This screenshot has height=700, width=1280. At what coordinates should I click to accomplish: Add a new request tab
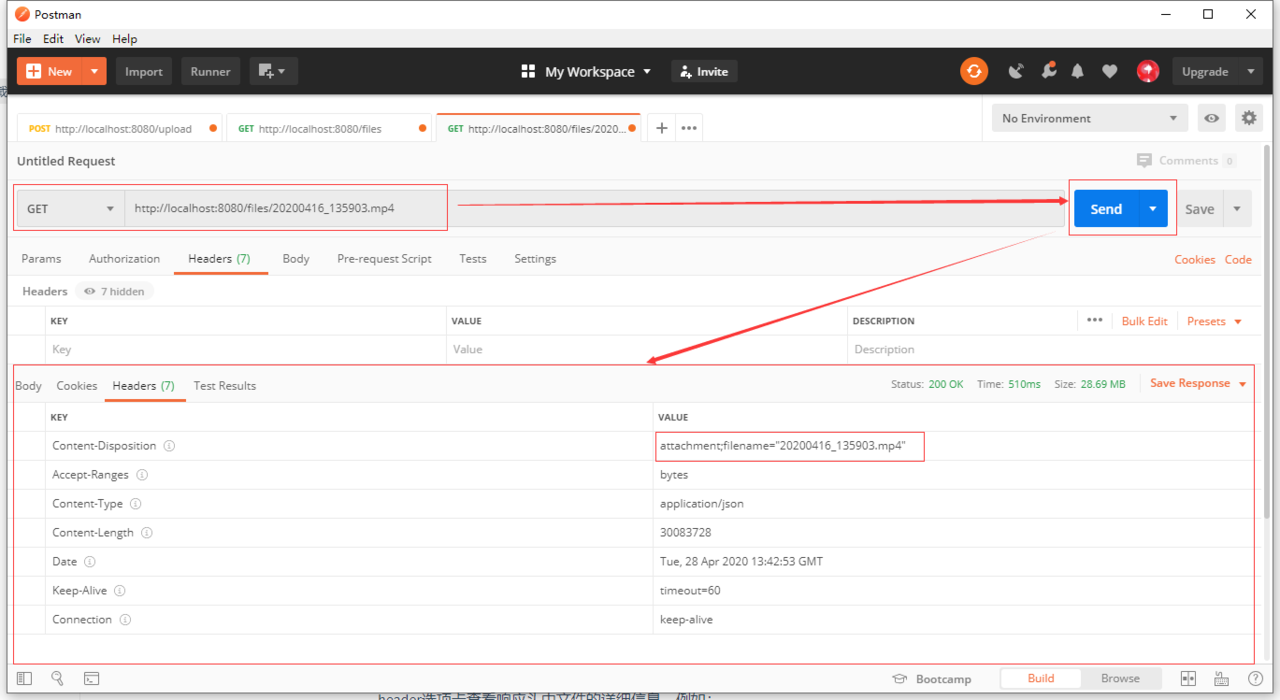coord(661,128)
